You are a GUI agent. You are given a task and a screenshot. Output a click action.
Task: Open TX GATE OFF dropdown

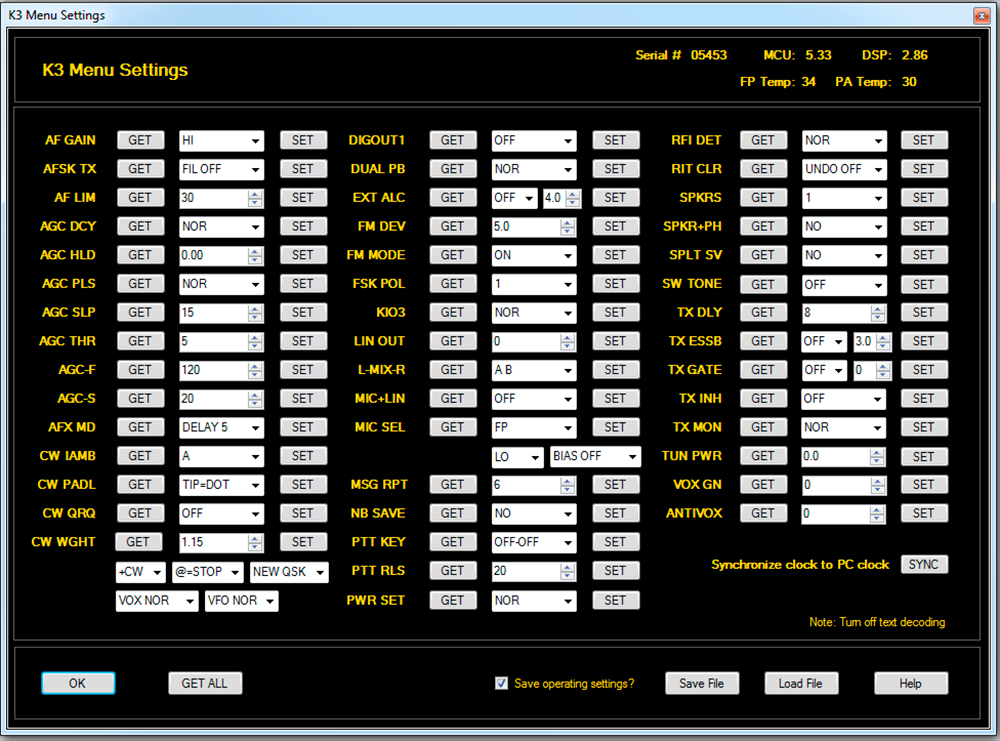pyautogui.click(x=825, y=370)
